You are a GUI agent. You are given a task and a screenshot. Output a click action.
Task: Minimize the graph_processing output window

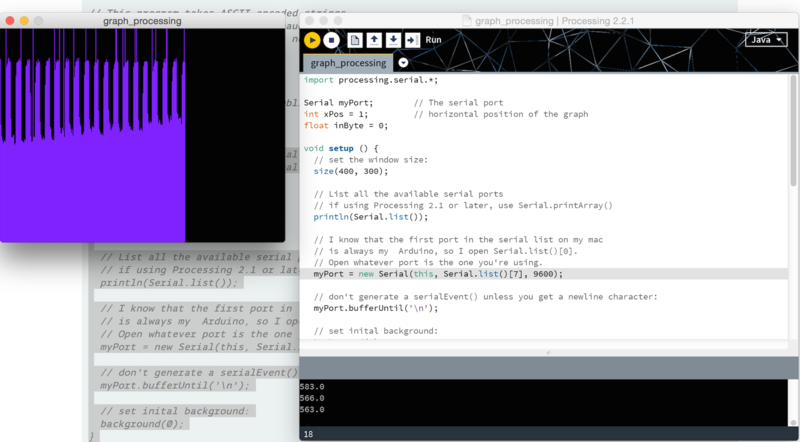coord(25,20)
